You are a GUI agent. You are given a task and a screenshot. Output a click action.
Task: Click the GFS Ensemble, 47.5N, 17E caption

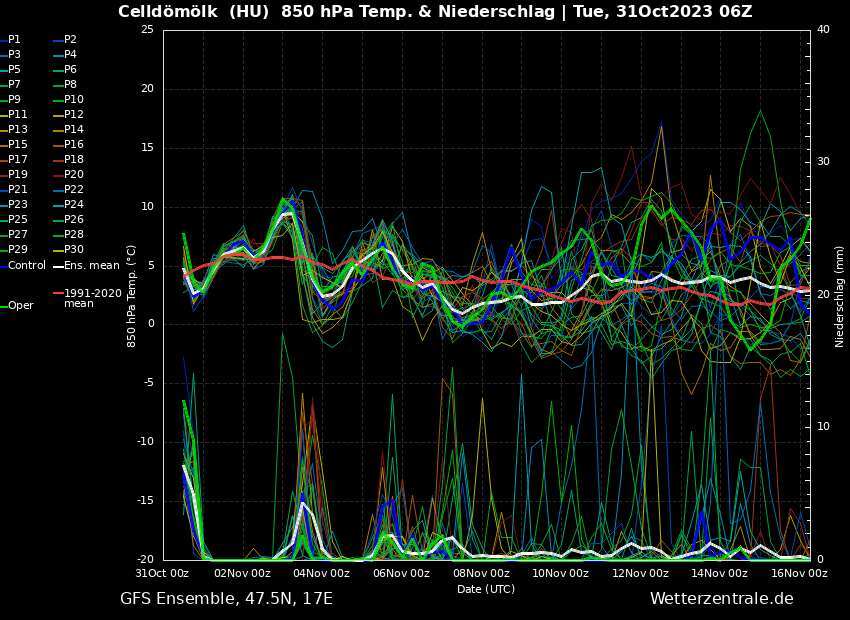(226, 599)
